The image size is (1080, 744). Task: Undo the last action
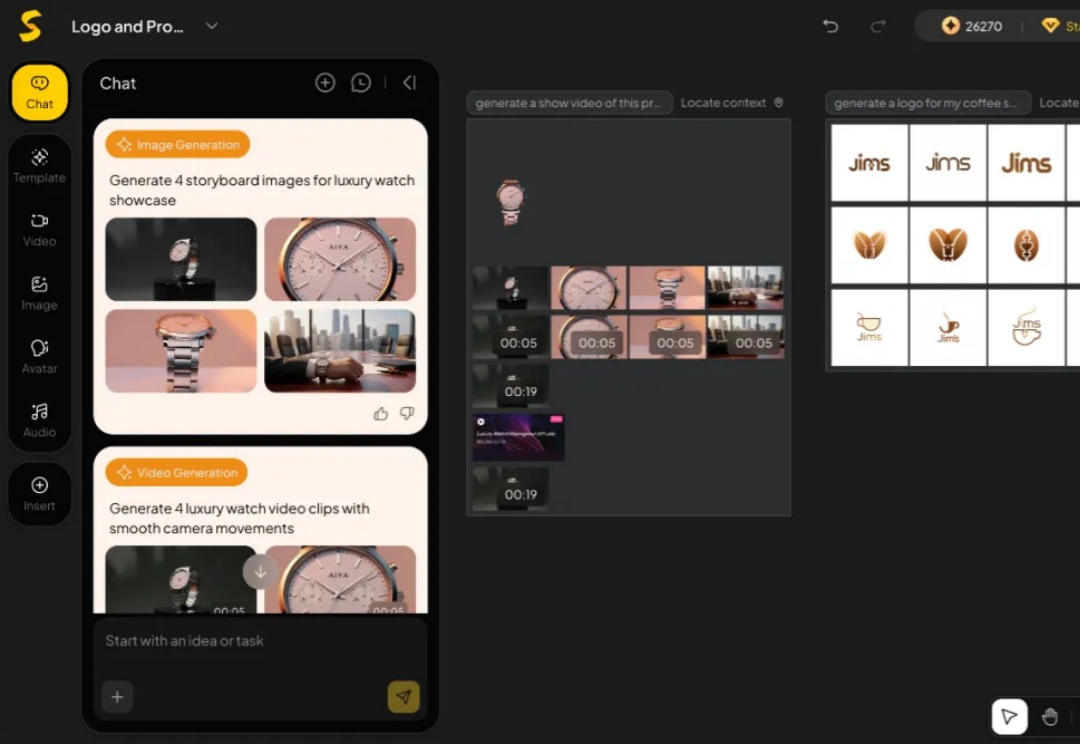point(830,26)
